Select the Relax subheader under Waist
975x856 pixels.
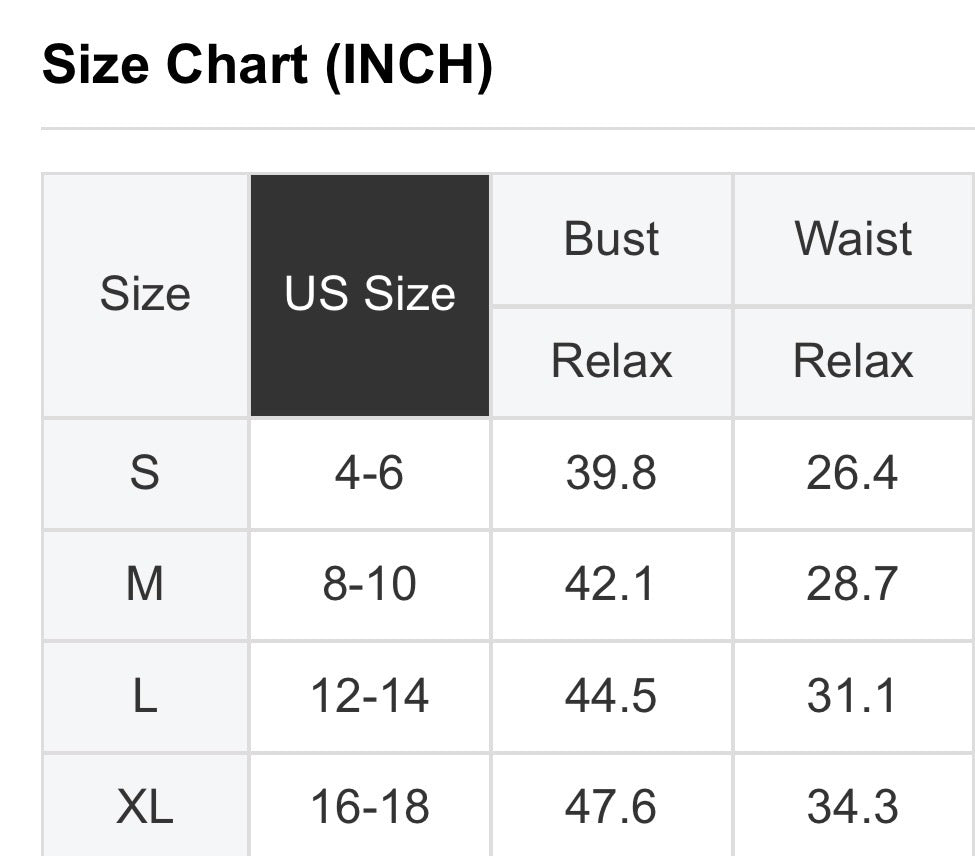coord(853,361)
